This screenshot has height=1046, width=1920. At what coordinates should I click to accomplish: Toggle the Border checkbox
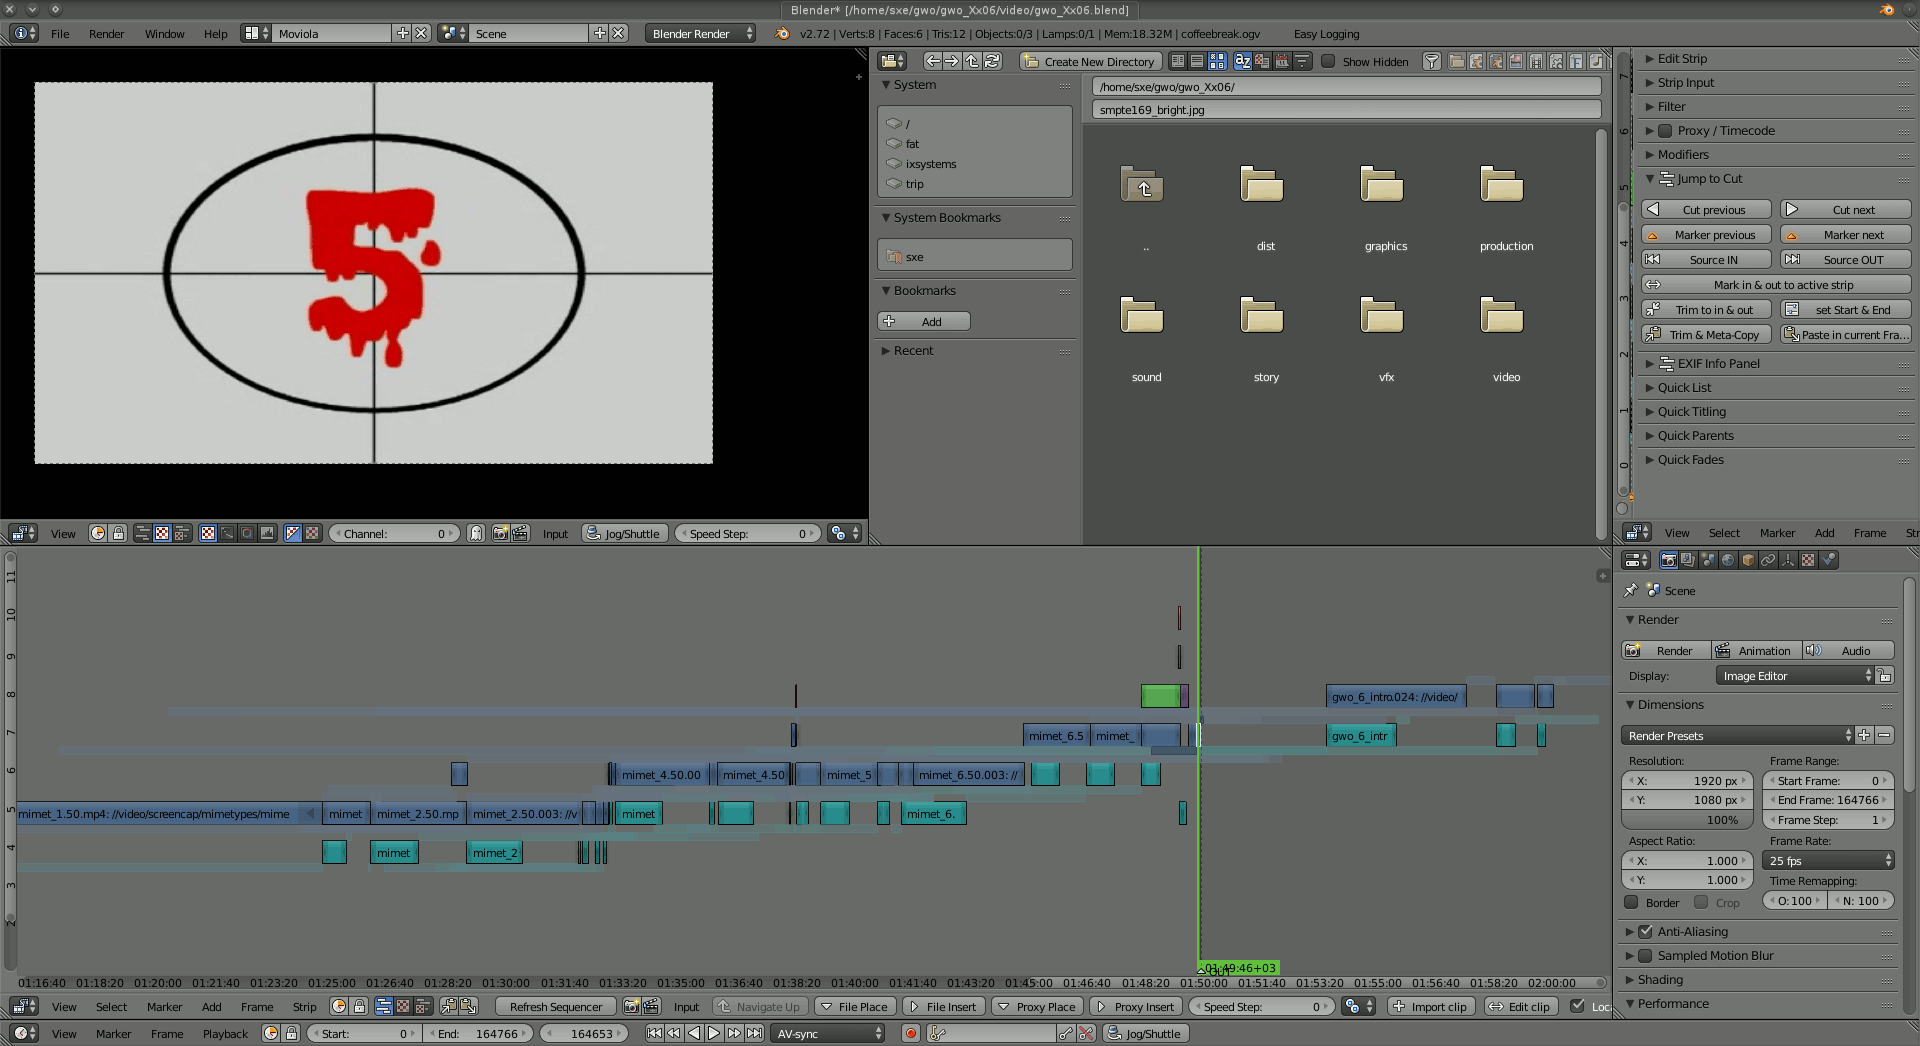tap(1632, 902)
